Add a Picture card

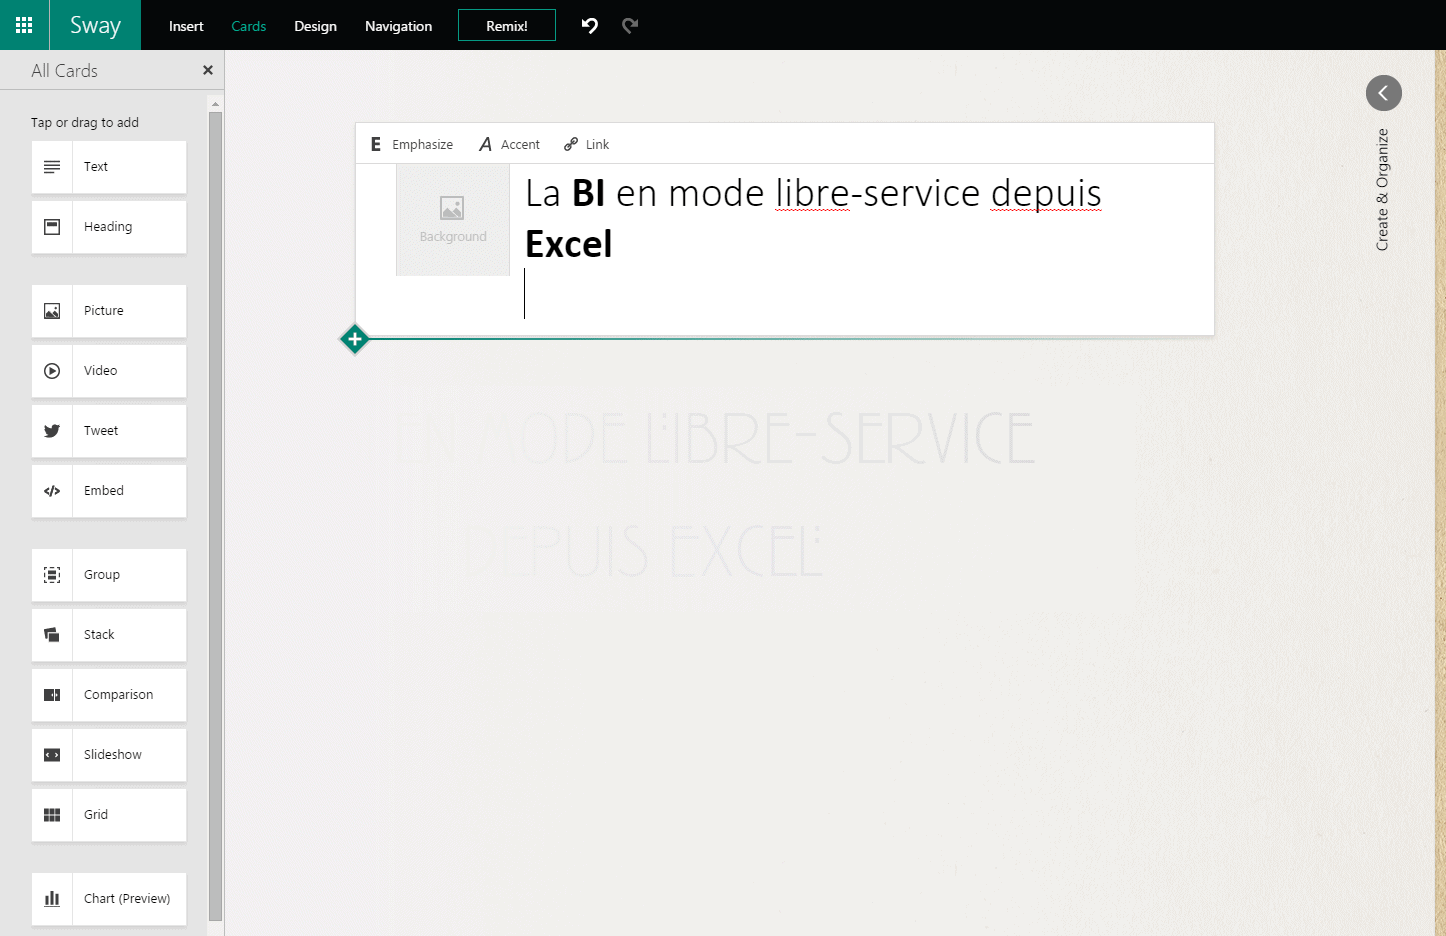pos(109,311)
